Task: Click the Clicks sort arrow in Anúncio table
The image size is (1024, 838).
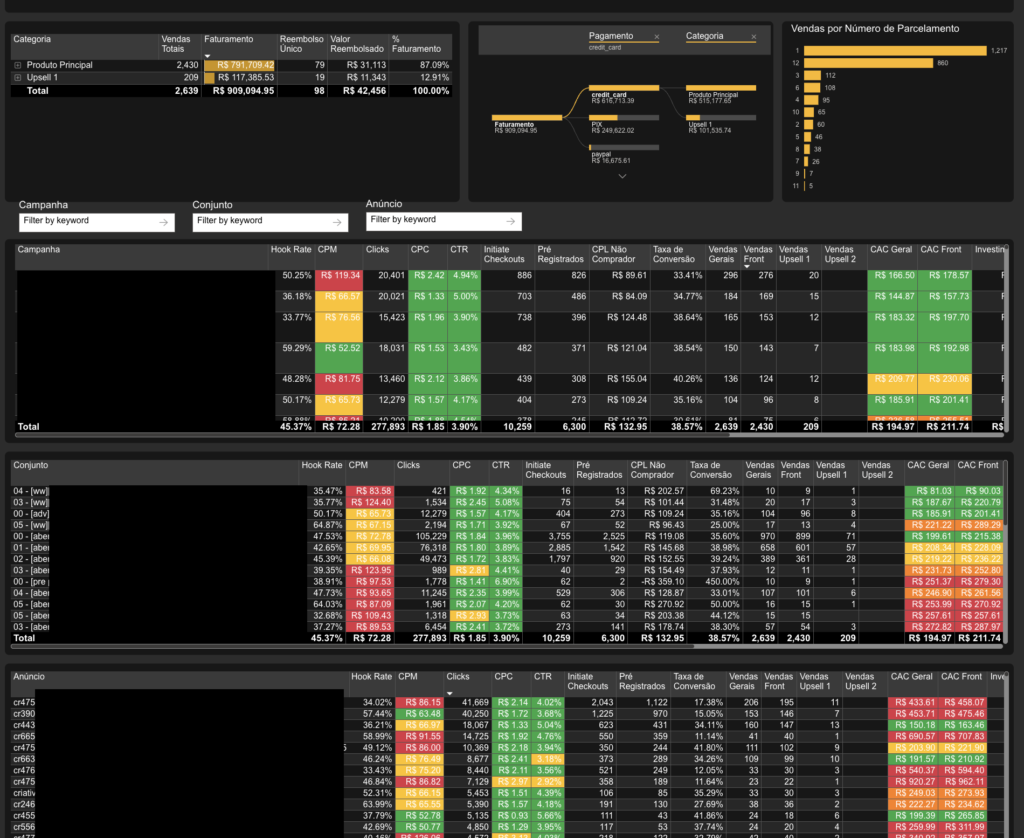Action: tap(450, 692)
